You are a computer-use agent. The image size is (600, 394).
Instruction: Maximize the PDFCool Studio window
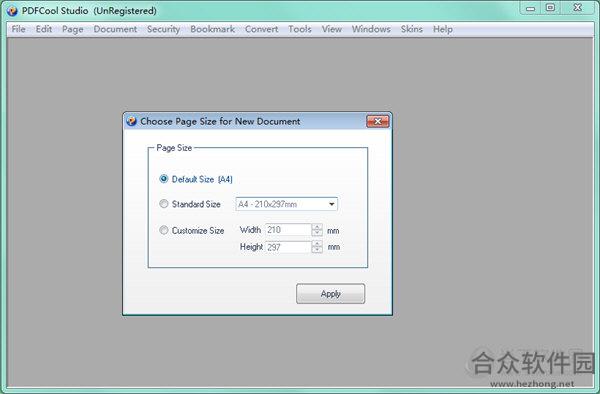[x=550, y=8]
